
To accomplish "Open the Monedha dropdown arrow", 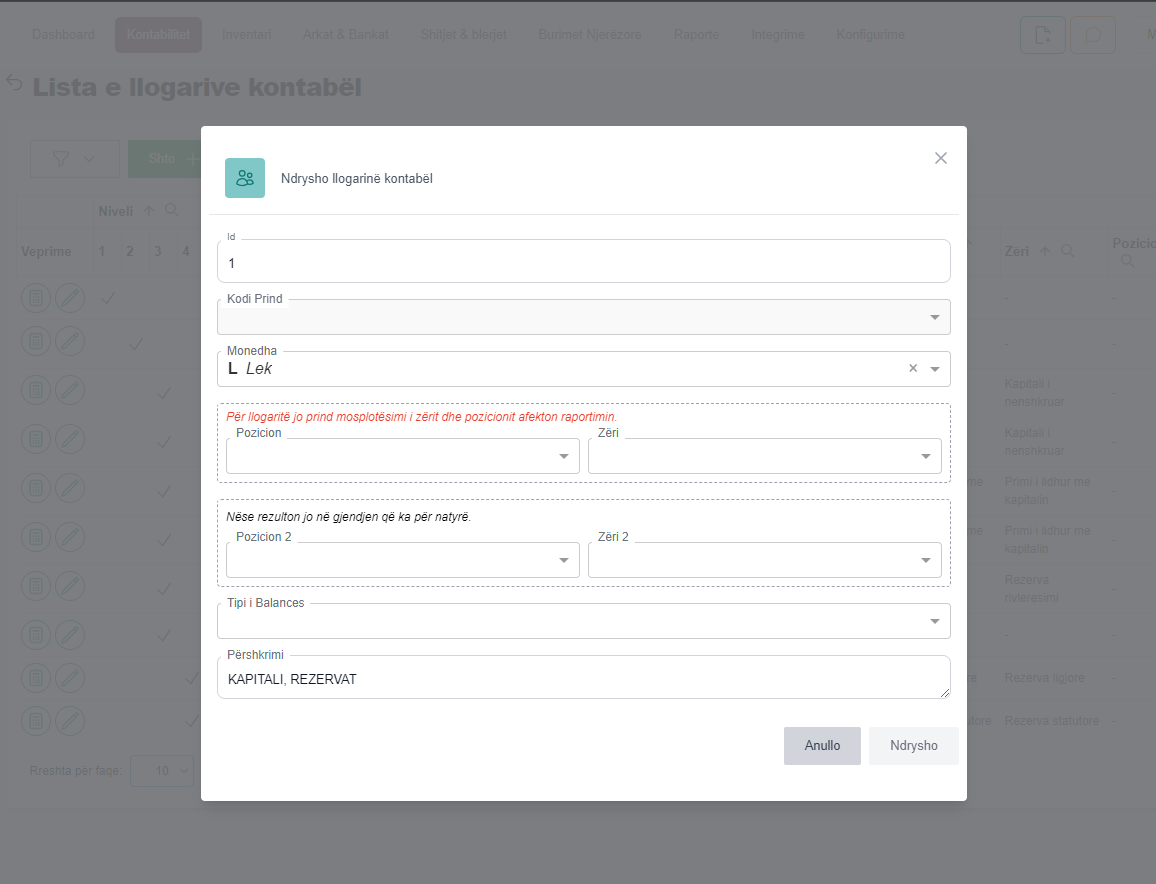I will (934, 369).
